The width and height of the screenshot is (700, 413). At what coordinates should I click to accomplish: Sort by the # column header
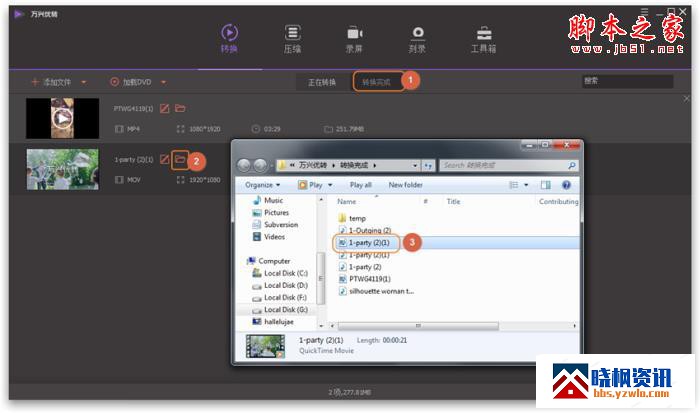click(425, 202)
